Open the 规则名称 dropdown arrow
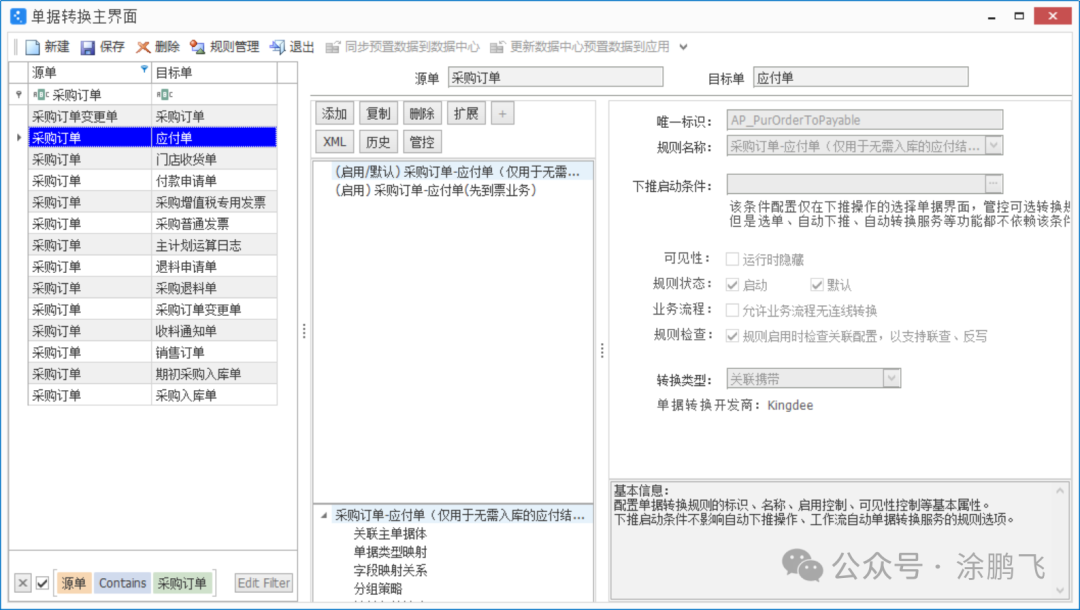The image size is (1080, 610). (x=993, y=146)
